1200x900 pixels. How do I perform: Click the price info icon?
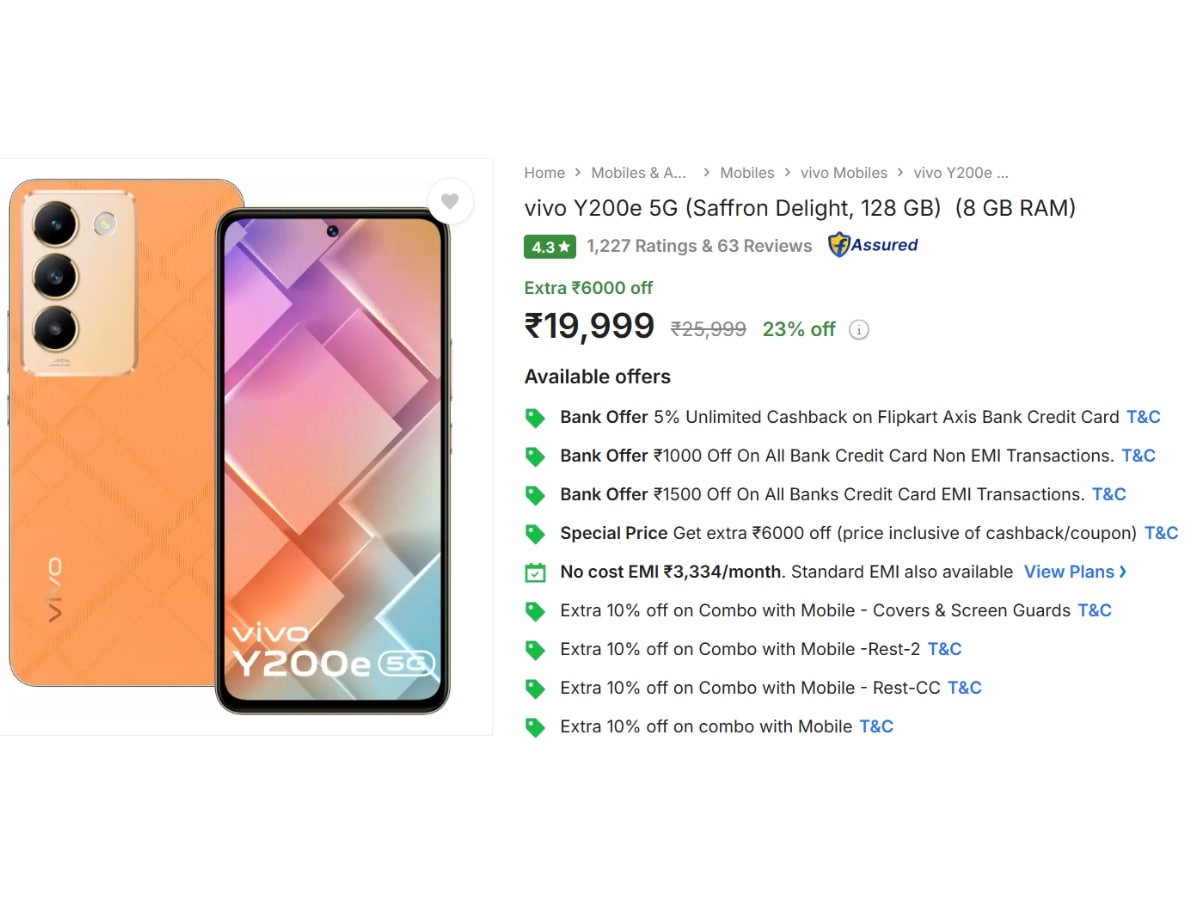[x=859, y=330]
